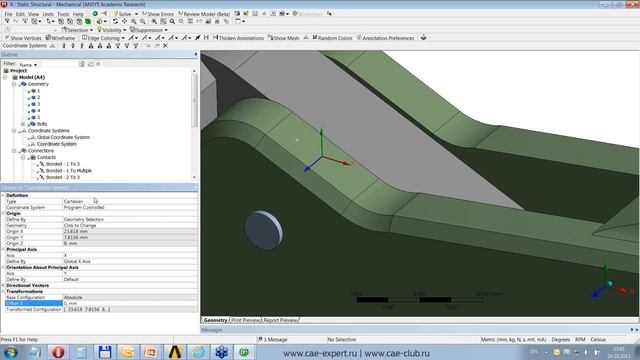Click the delete X icon in Coordinate Systems toolbar
The image size is (640, 360).
(x=165, y=46)
